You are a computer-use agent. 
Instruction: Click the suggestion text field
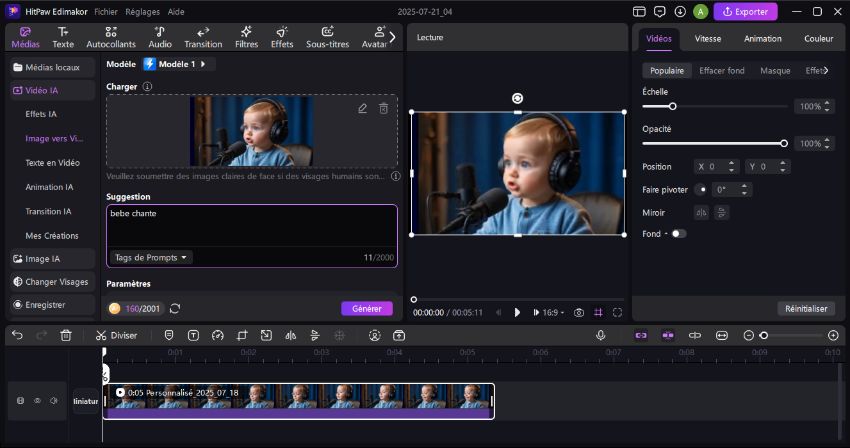click(x=252, y=226)
